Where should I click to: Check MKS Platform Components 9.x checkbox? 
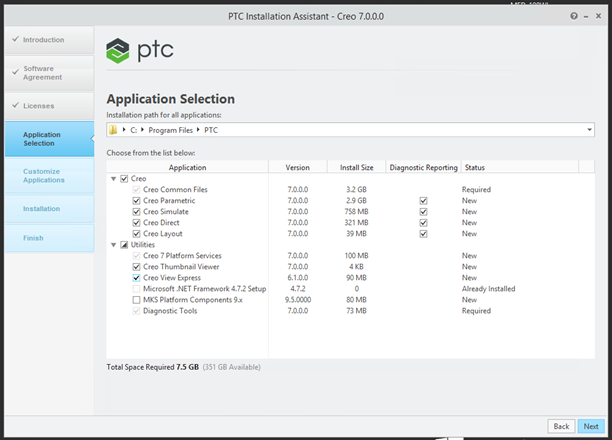click(x=136, y=300)
